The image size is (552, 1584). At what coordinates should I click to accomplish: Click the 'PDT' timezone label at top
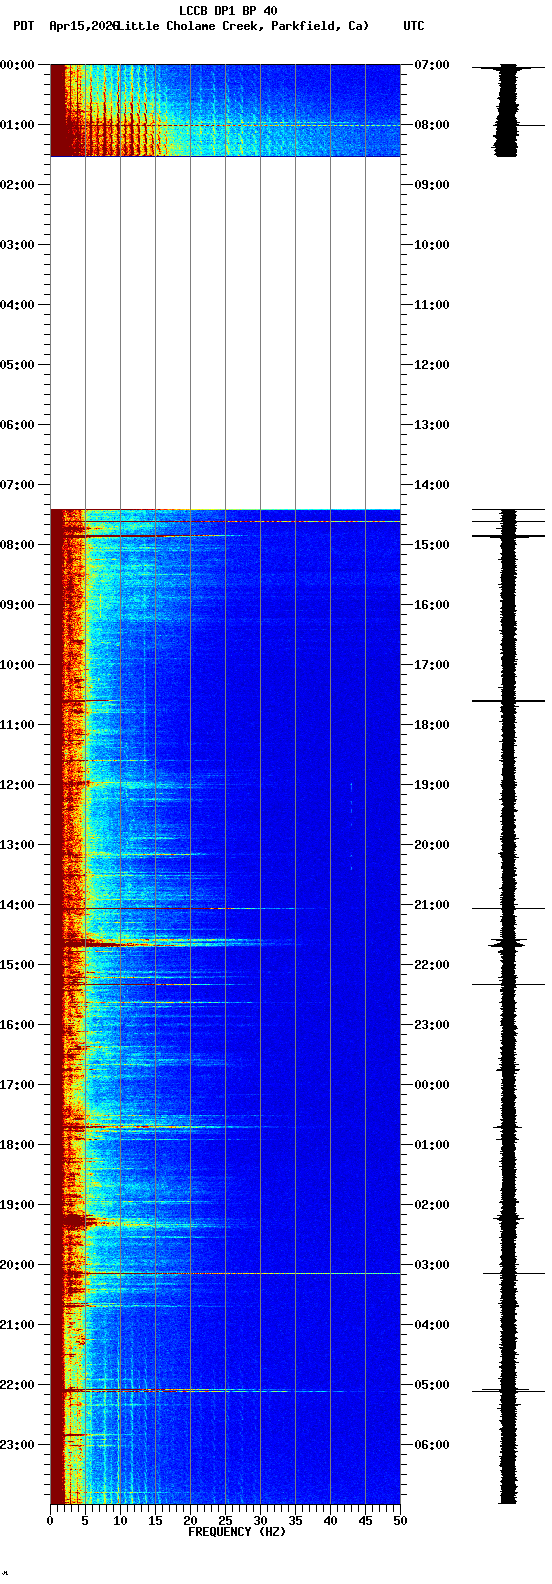pyautogui.click(x=23, y=26)
